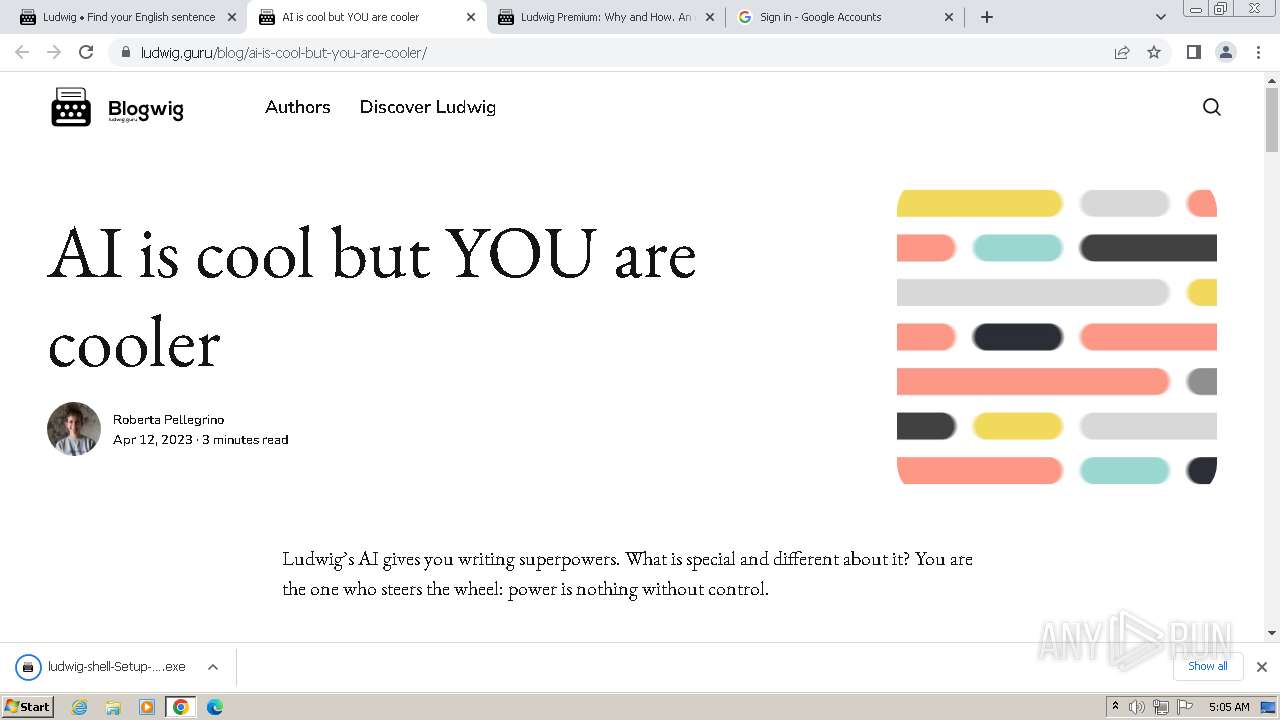Open the media player taskbar icon
Viewport: 1280px width, 720px height.
tap(147, 707)
